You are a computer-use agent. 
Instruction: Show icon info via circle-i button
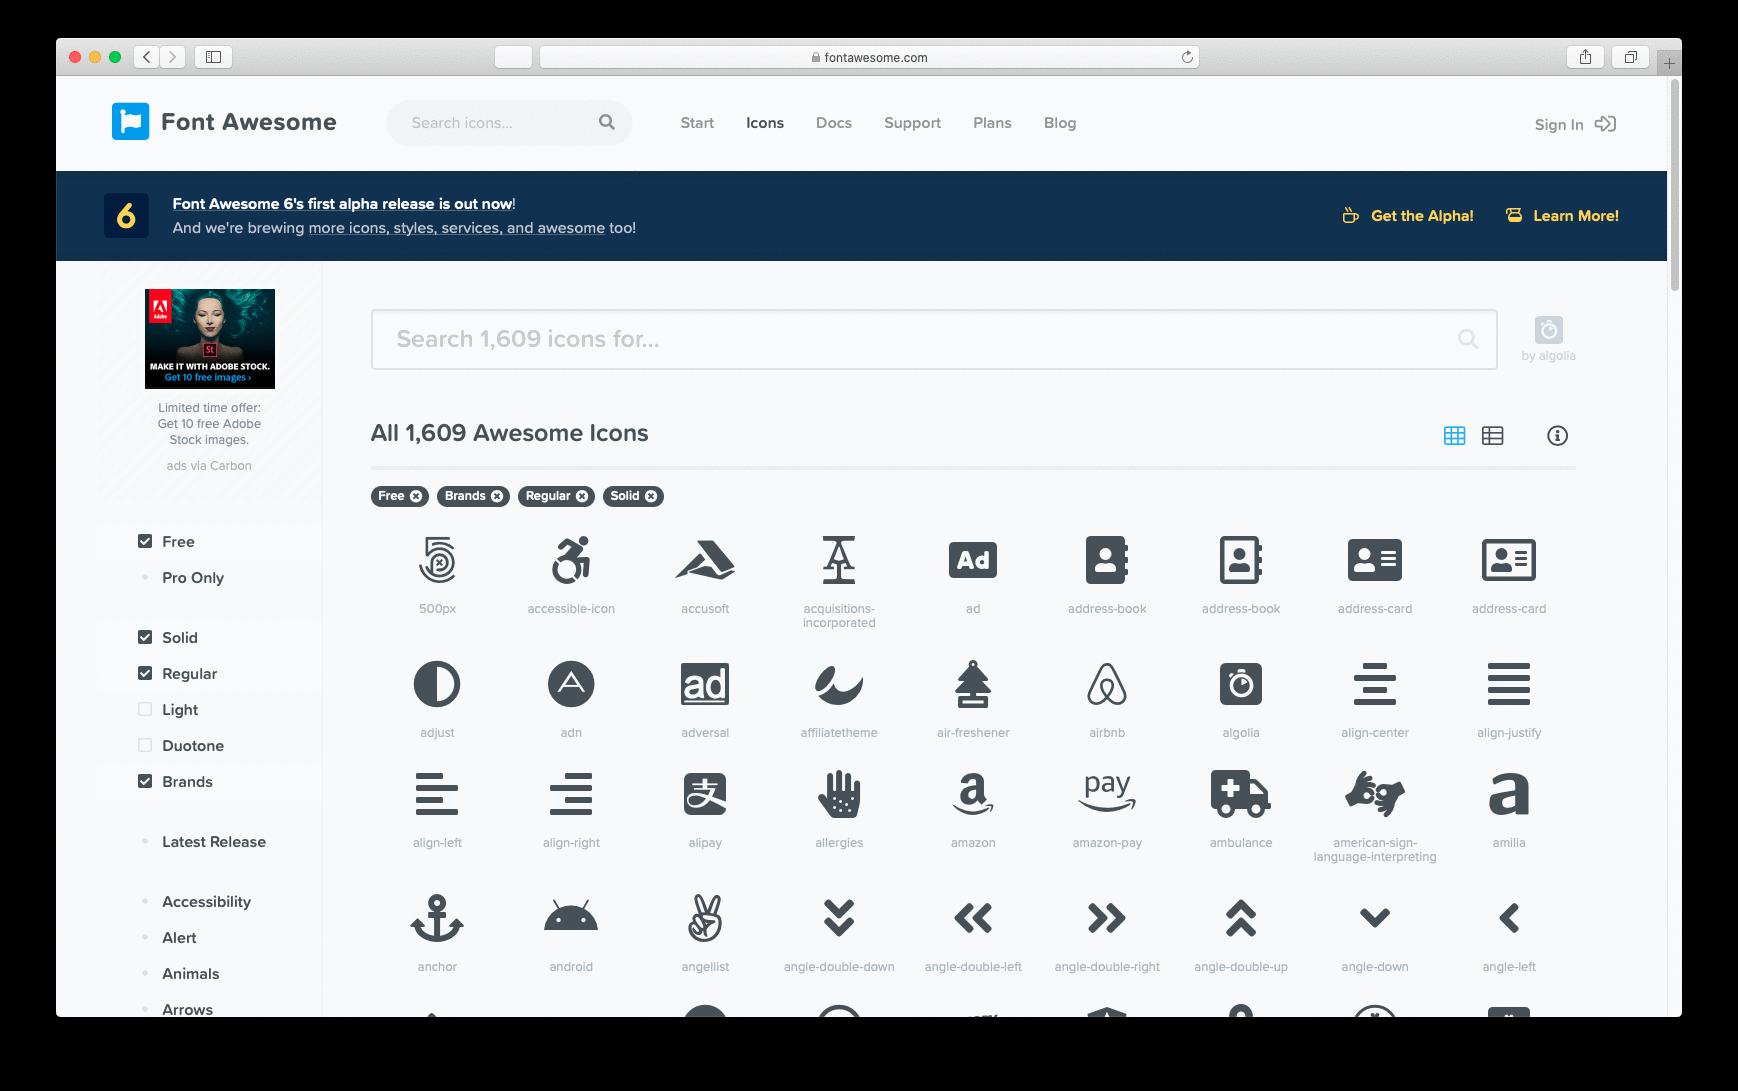[1557, 436]
